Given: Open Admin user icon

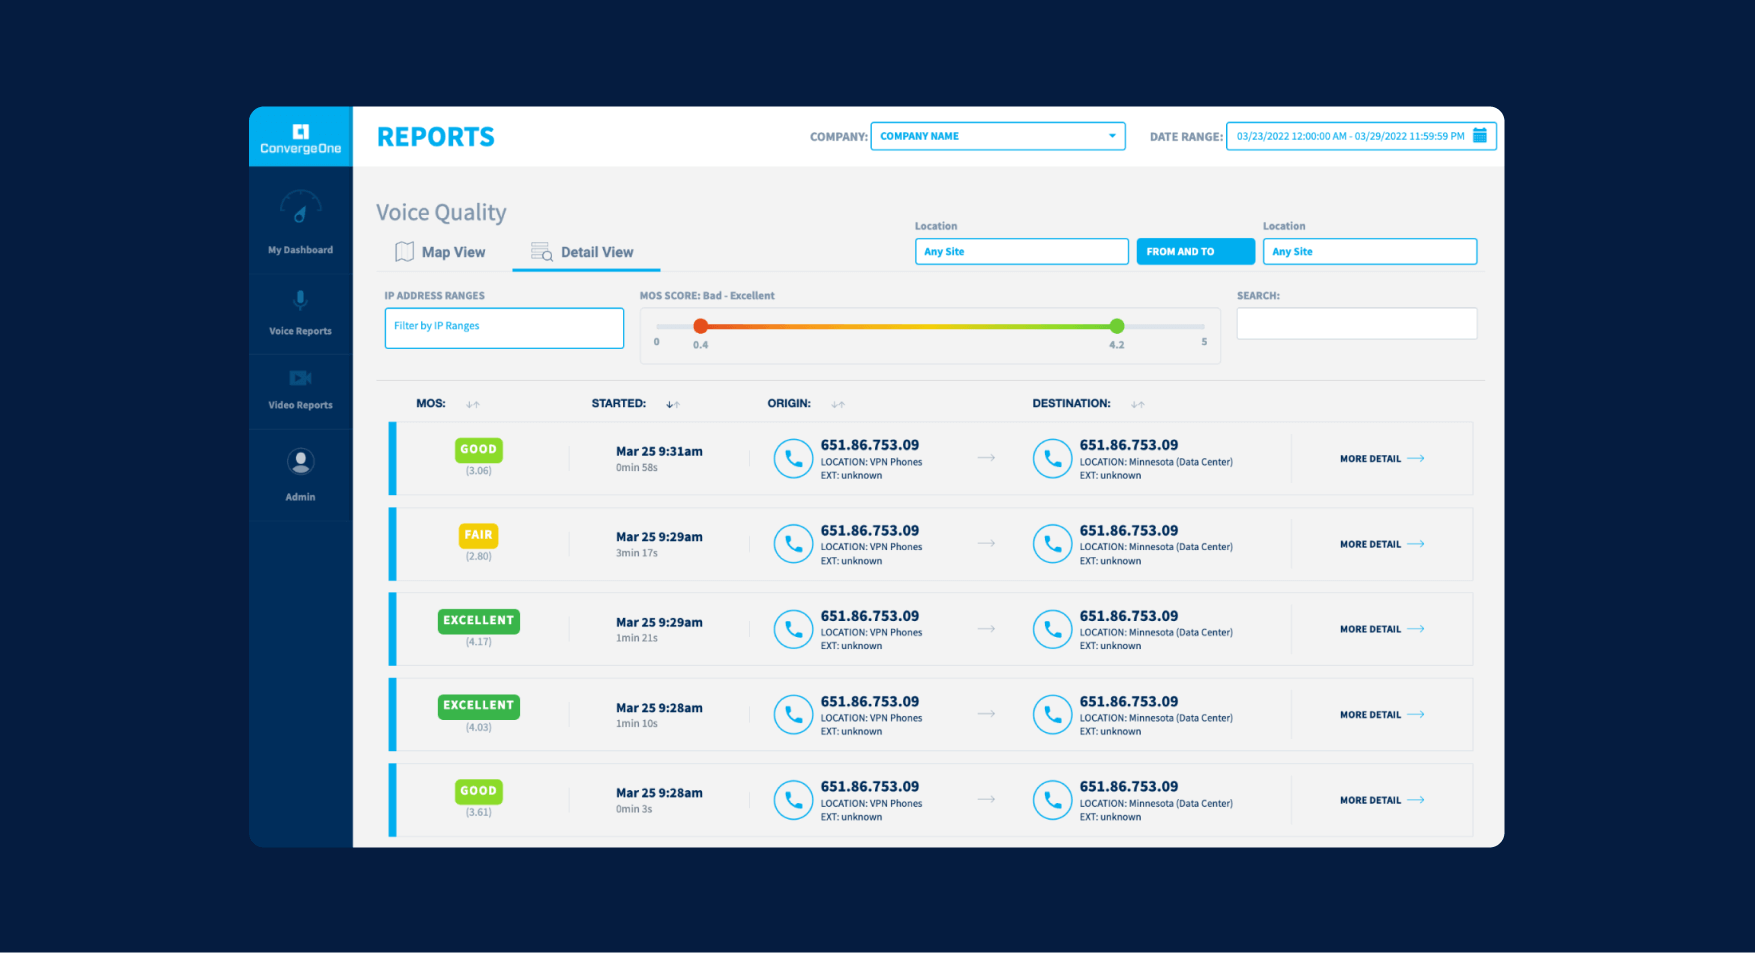Looking at the screenshot, I should point(300,461).
